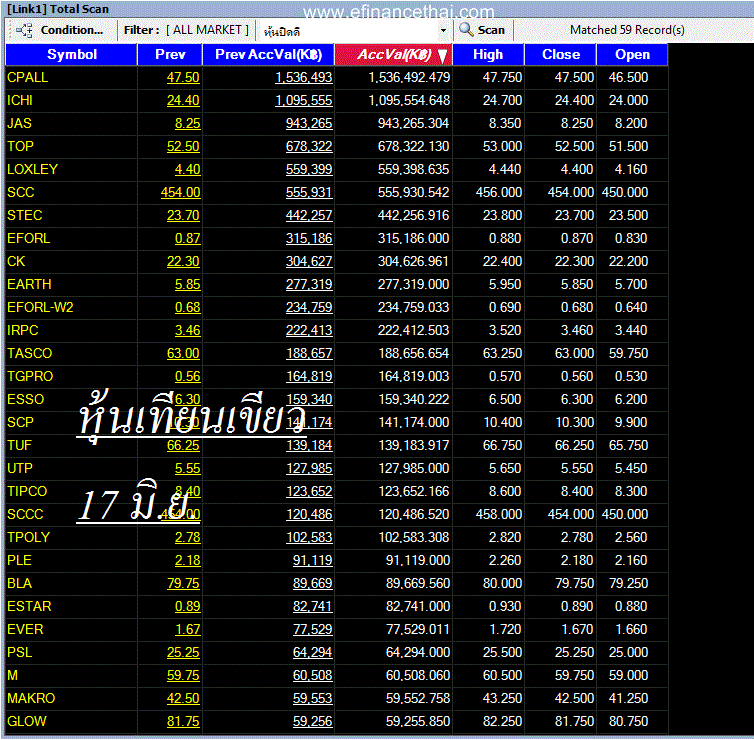Select the PLE symbol
754x740 pixels.
point(19,561)
